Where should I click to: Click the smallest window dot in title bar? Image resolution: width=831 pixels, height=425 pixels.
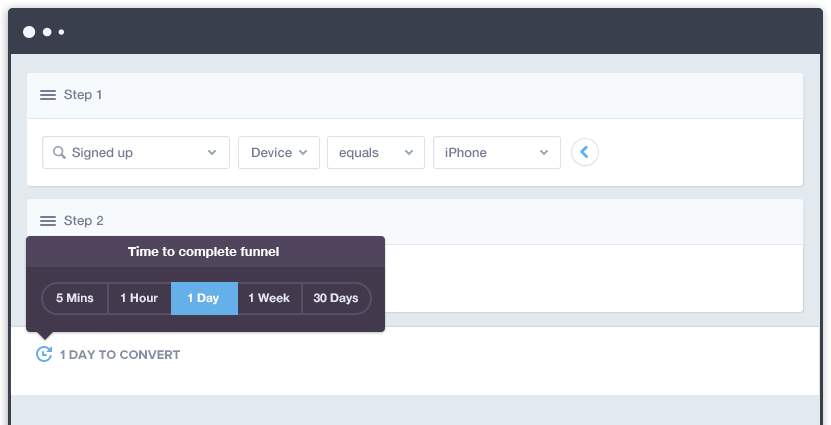pos(61,32)
